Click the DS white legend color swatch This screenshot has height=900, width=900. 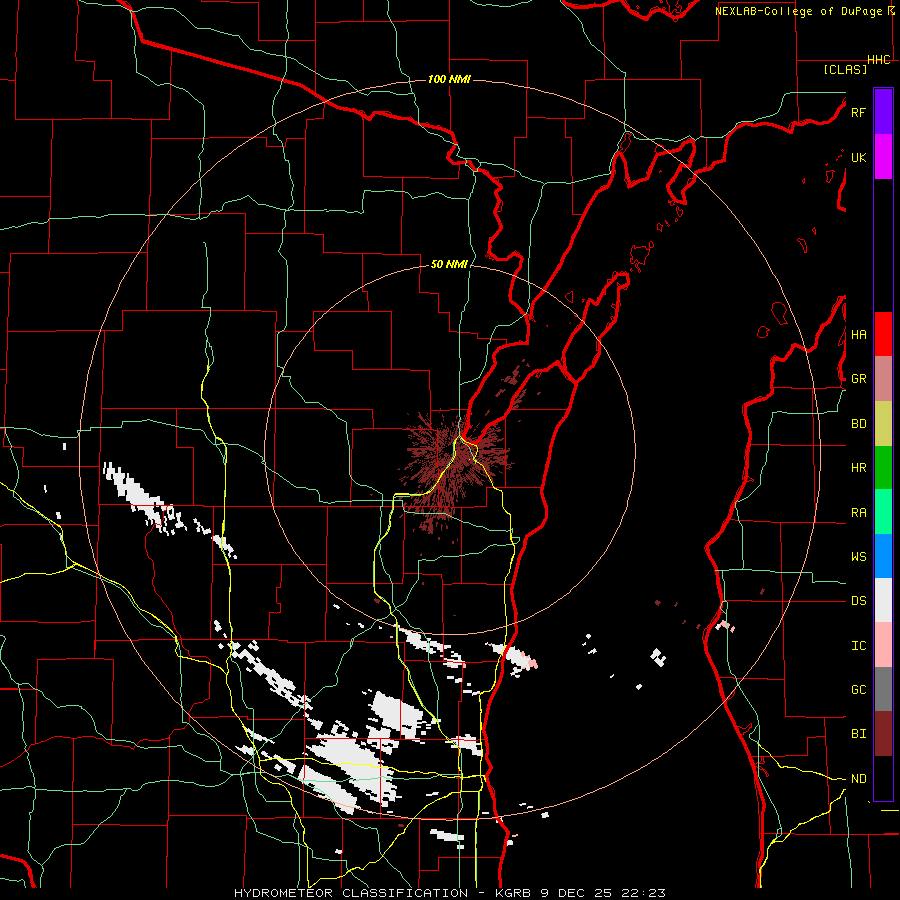click(x=883, y=600)
